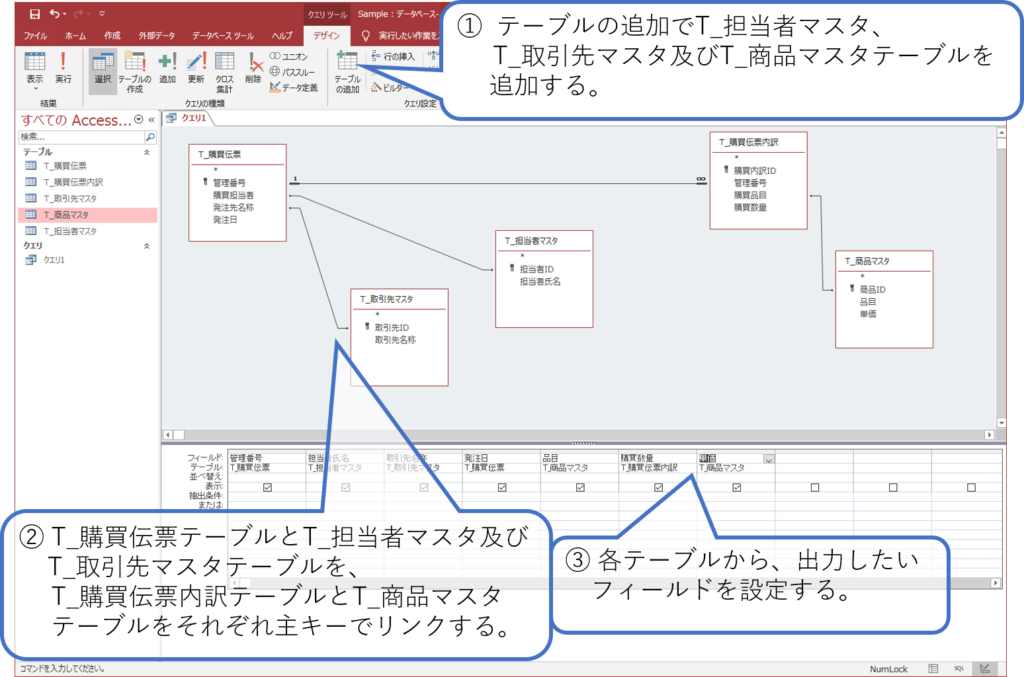The image size is (1024, 677).
Task: Toggle the 表示 checkbox for 単価 column
Action: (x=737, y=487)
